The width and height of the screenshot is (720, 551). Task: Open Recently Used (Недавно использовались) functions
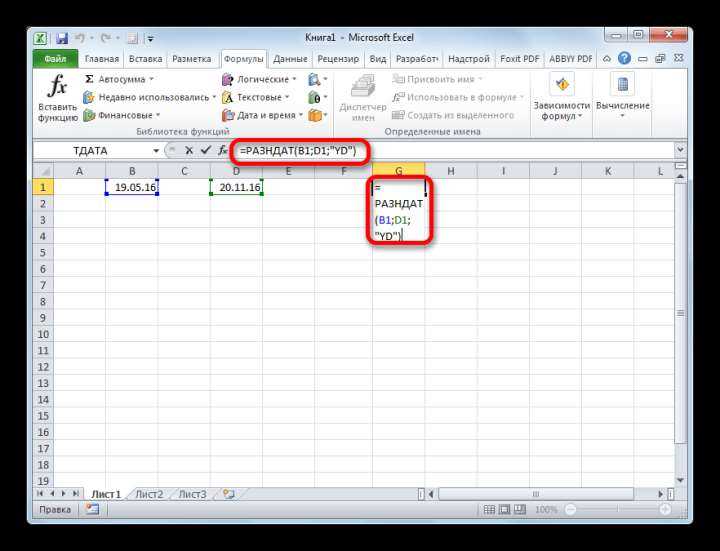coord(150,97)
